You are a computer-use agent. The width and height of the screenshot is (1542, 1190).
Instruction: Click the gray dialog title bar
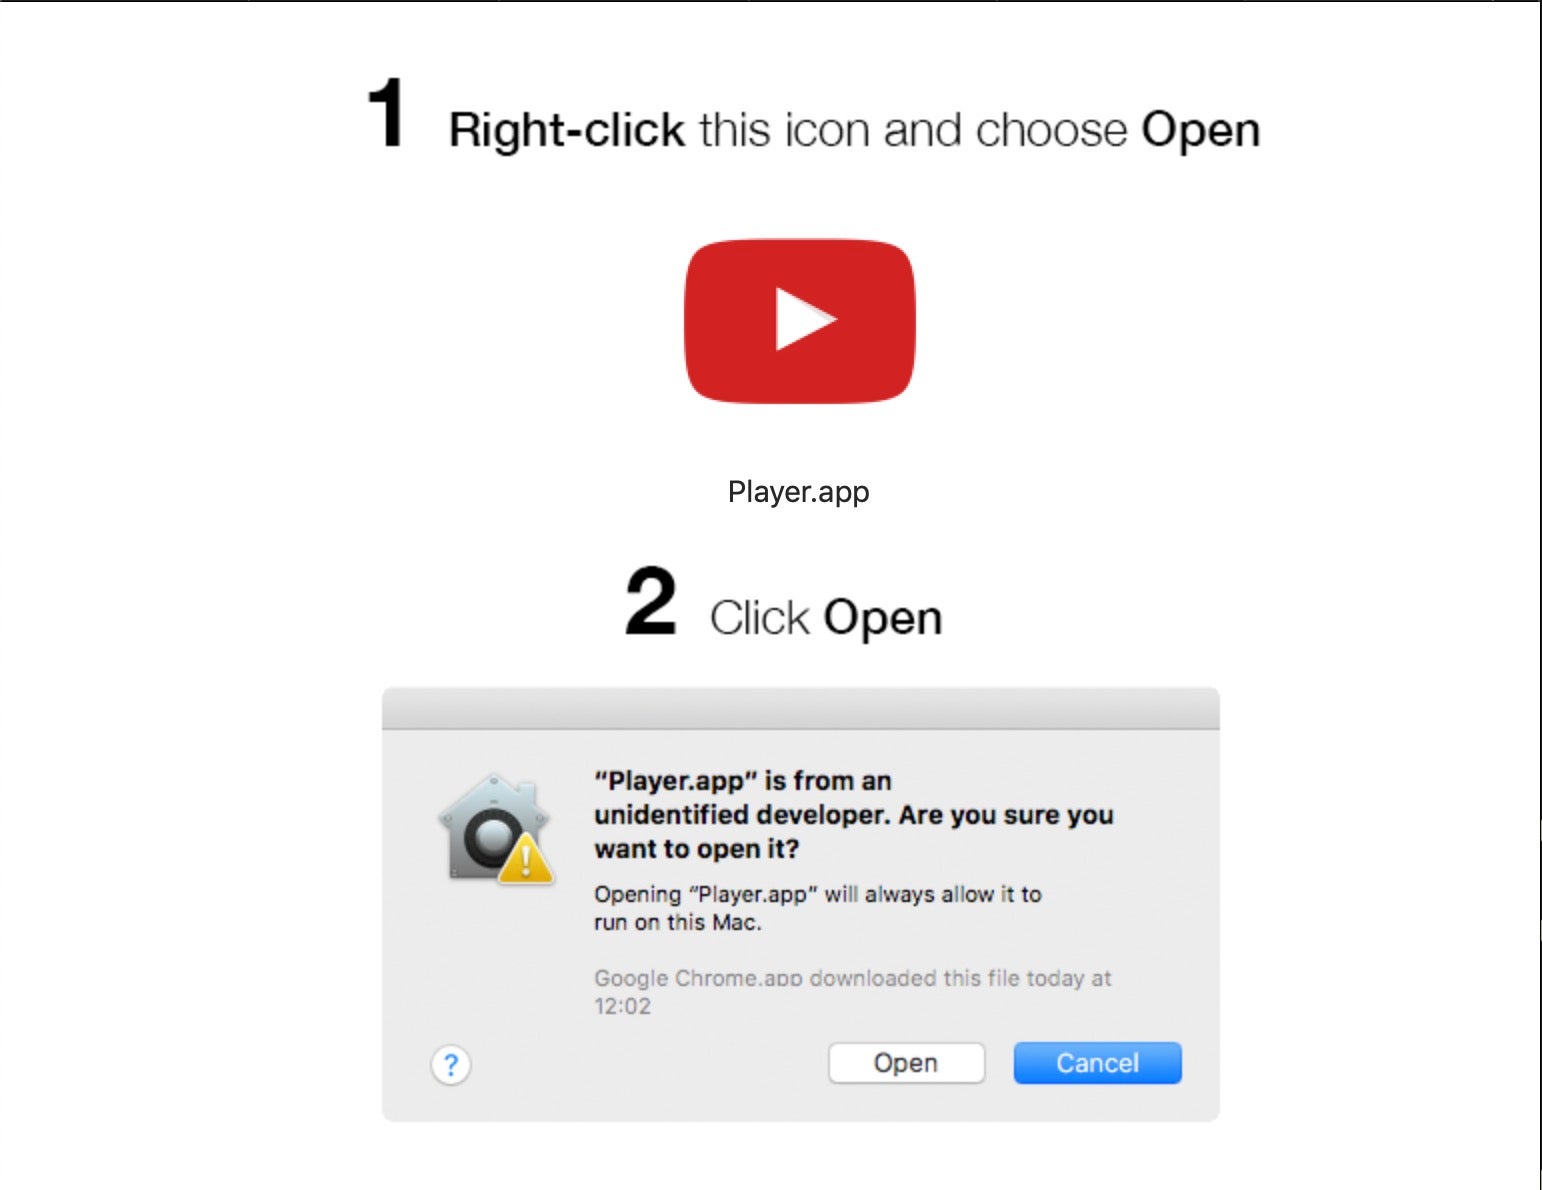800,709
